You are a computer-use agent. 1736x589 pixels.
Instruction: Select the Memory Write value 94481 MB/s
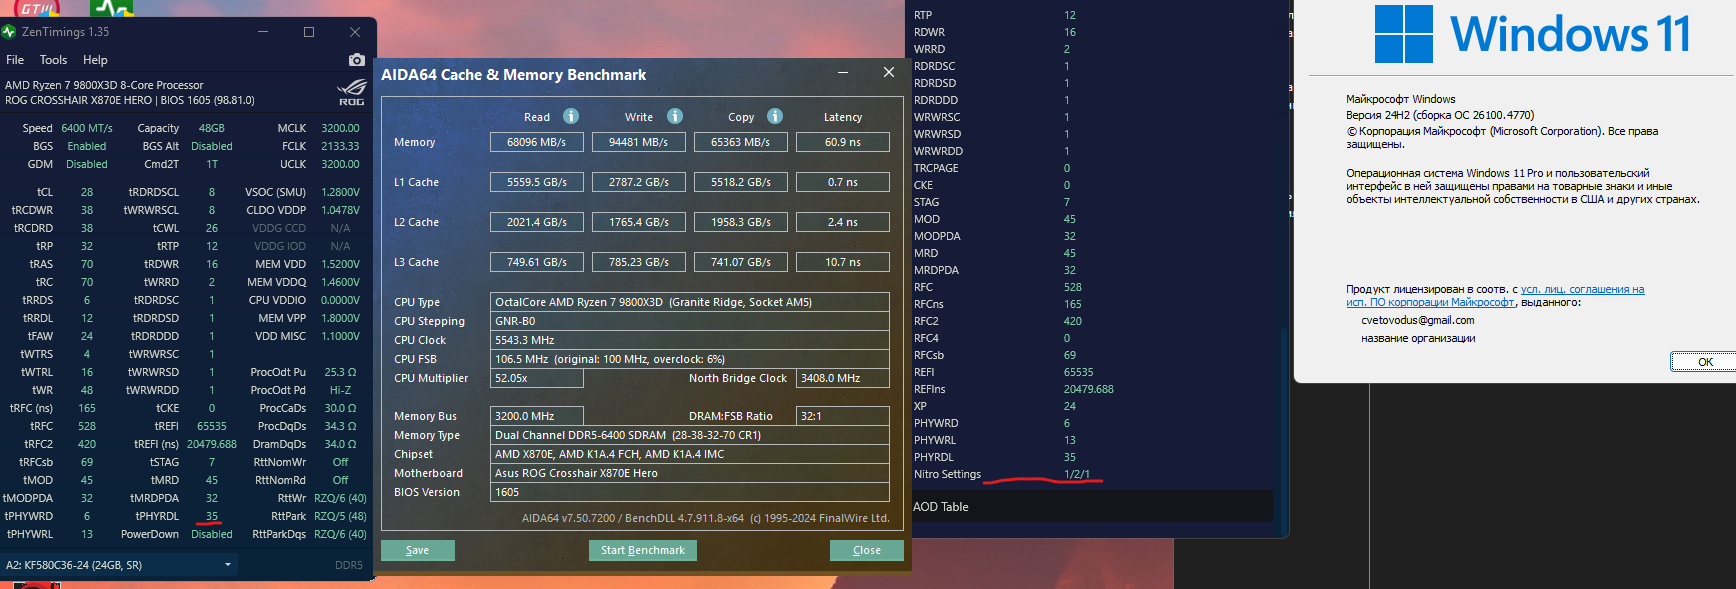[x=639, y=142]
